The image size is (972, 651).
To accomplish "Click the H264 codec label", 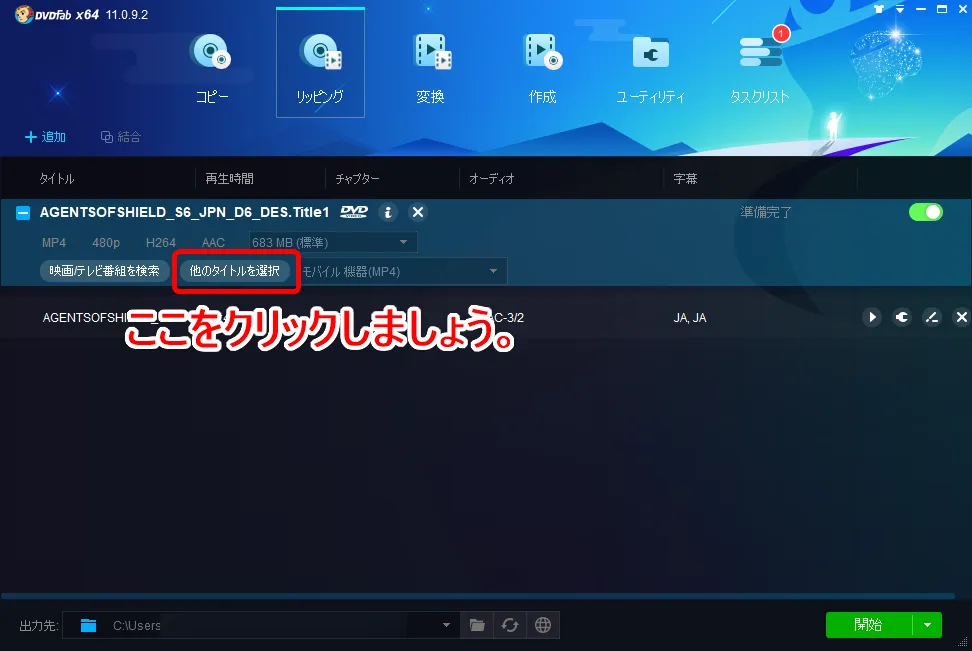I will click(161, 242).
